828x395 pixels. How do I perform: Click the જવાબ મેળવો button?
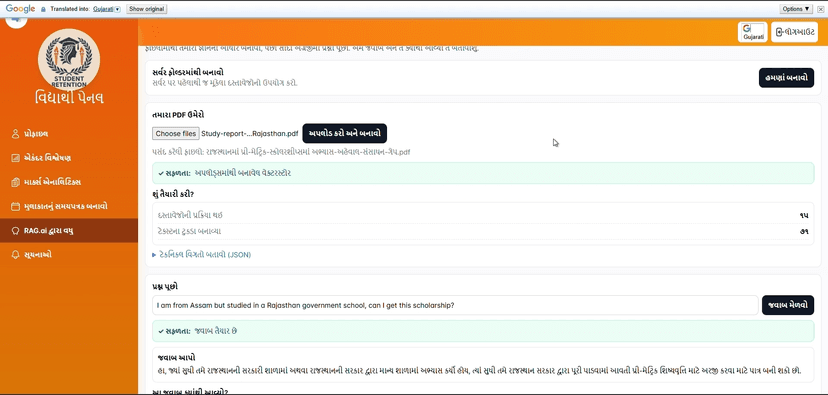[x=788, y=305]
